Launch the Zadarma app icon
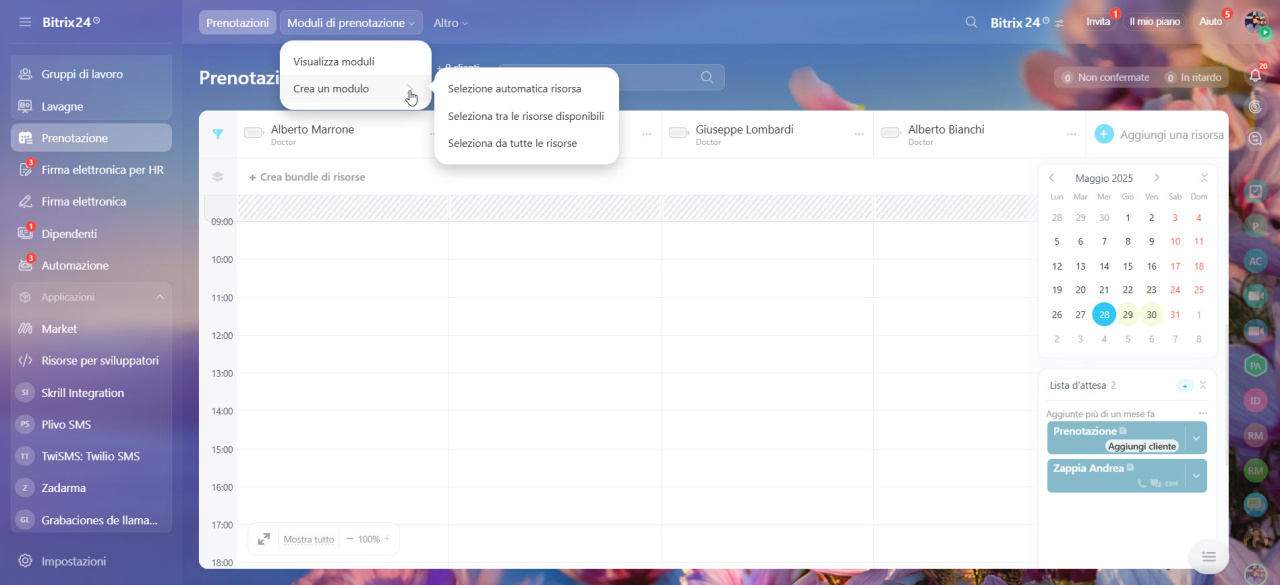The height and width of the screenshot is (585, 1280). (26, 488)
